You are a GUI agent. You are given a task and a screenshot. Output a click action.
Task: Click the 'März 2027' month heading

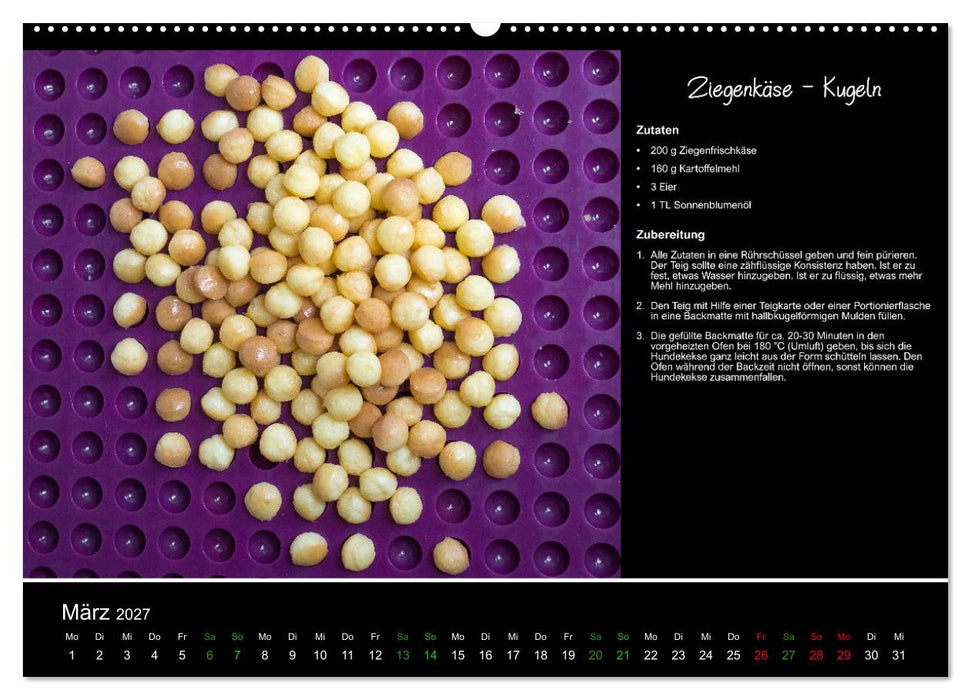[106, 613]
